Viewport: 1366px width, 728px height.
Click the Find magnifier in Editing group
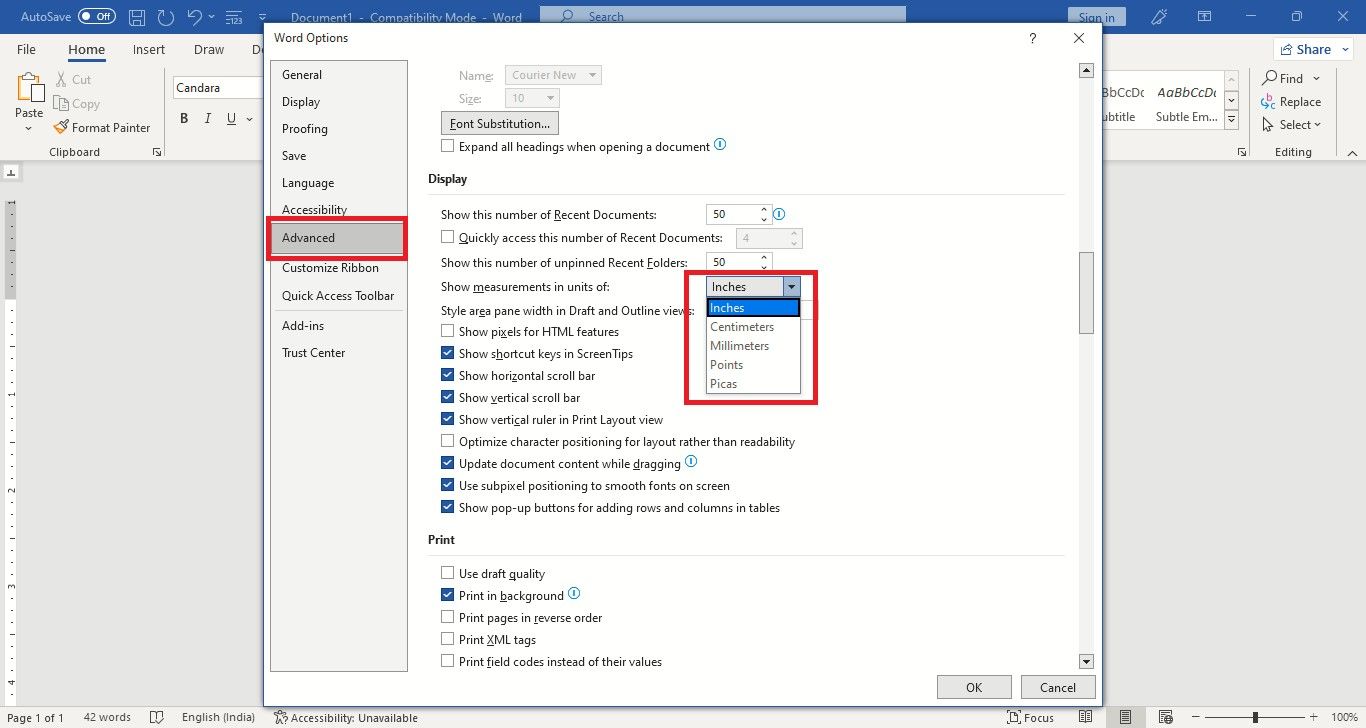pos(1270,78)
